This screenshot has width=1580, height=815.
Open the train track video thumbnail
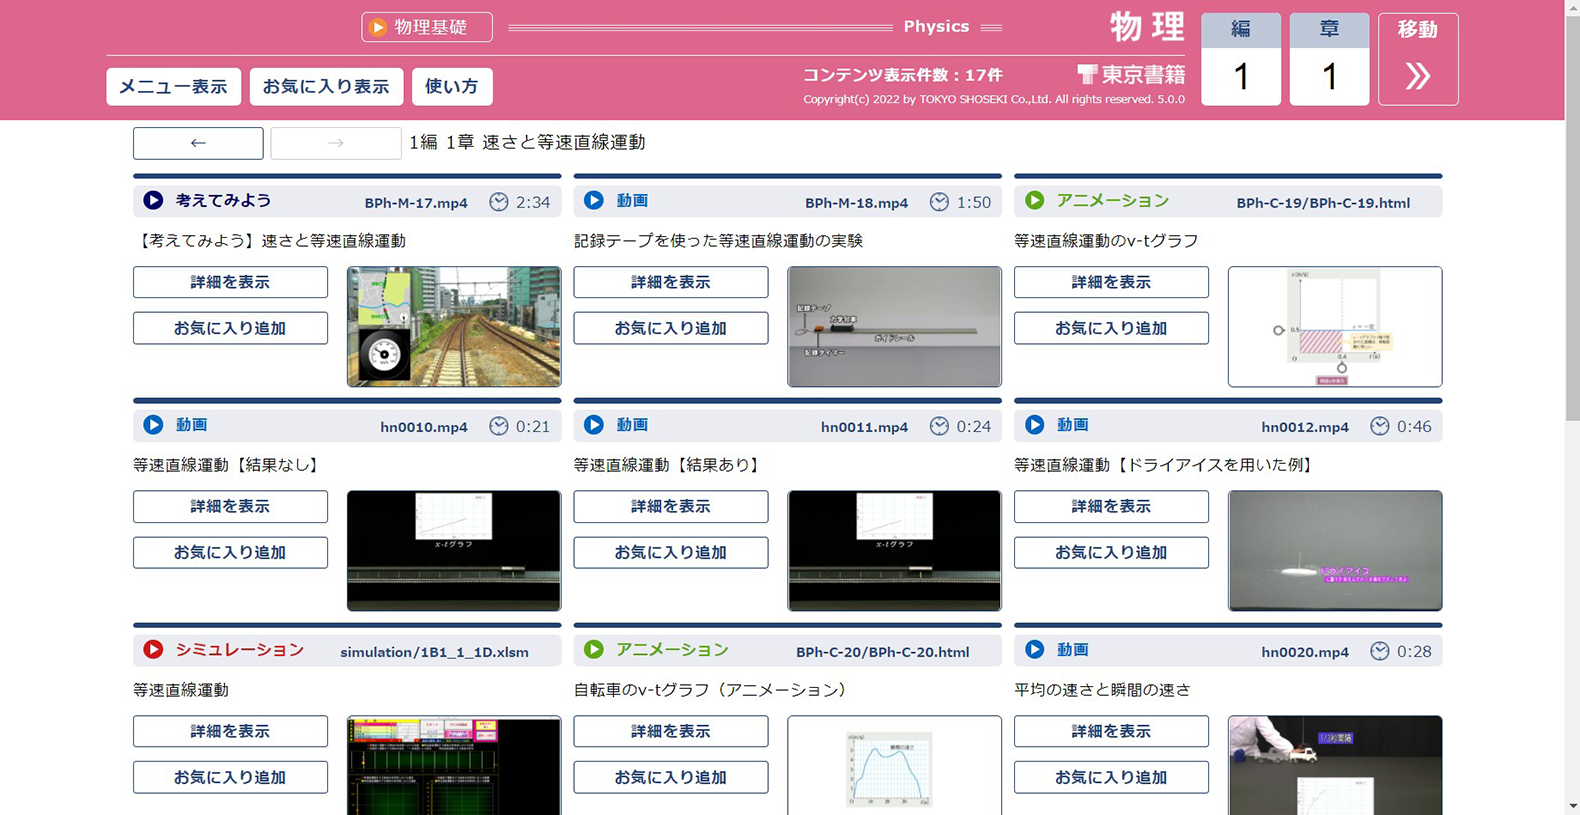click(453, 326)
